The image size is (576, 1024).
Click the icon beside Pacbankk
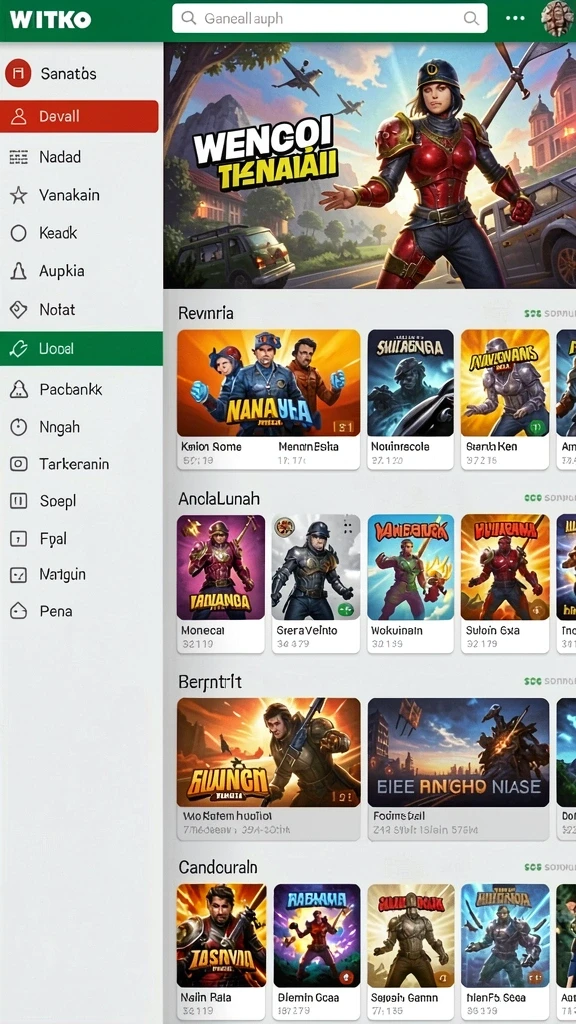click(x=18, y=389)
